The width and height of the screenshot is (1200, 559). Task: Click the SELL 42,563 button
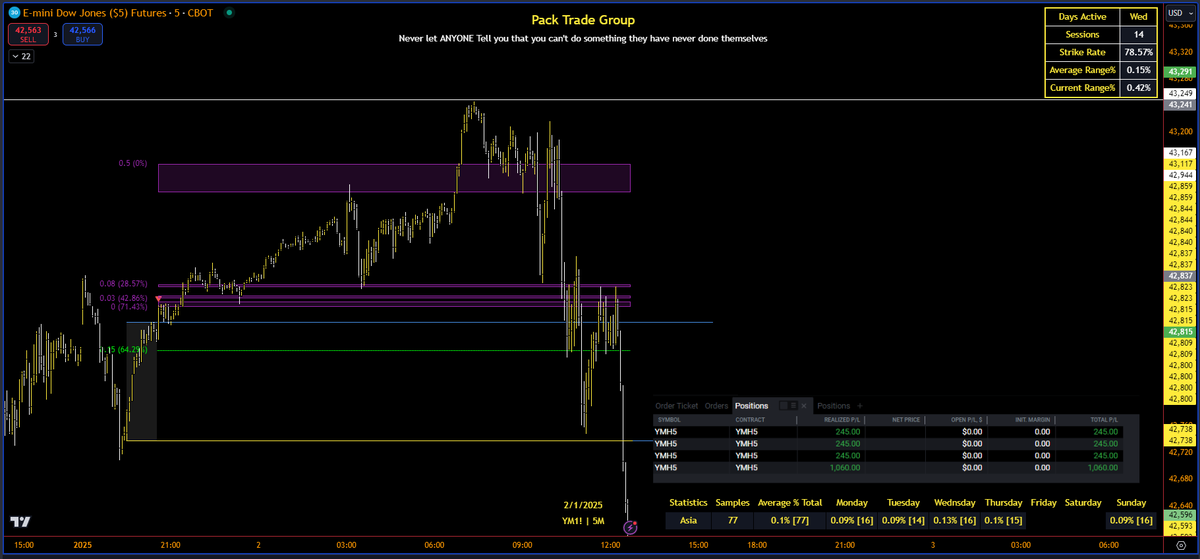(x=27, y=34)
